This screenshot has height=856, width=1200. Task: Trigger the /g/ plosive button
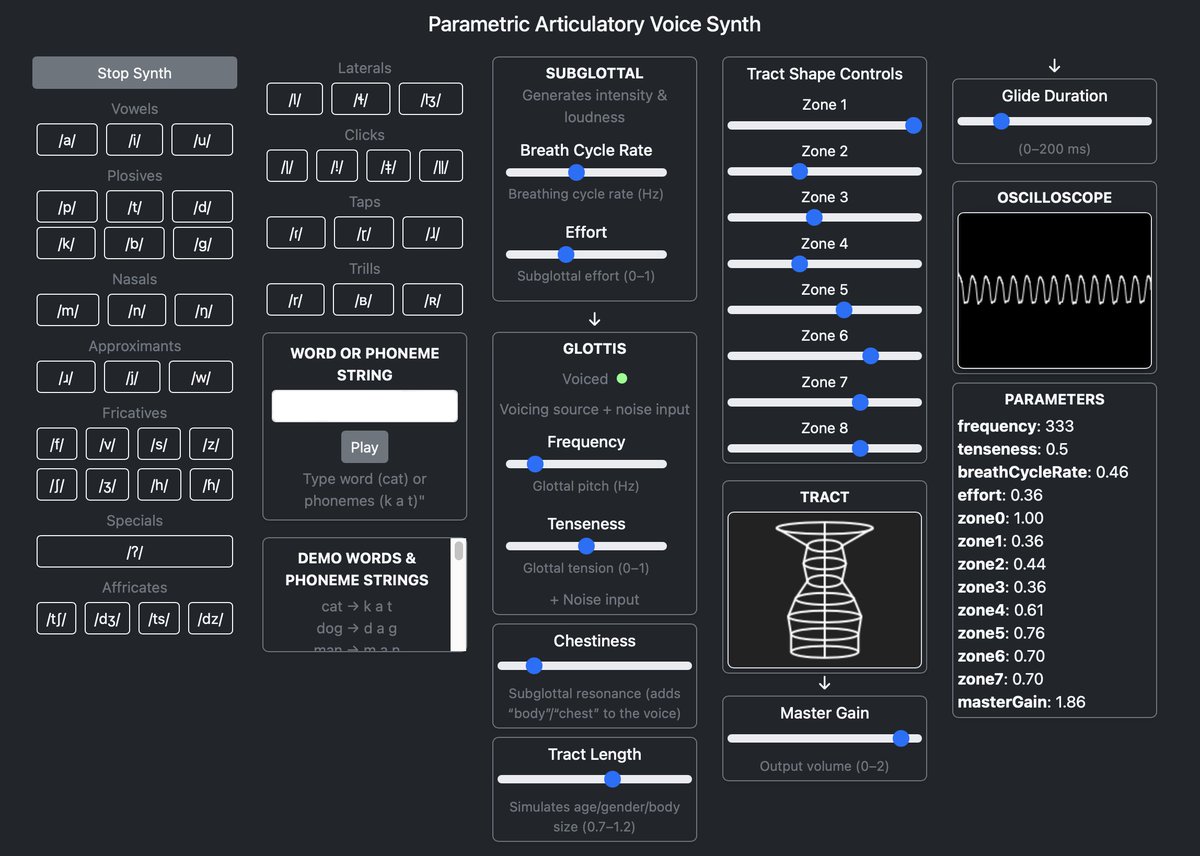point(202,243)
